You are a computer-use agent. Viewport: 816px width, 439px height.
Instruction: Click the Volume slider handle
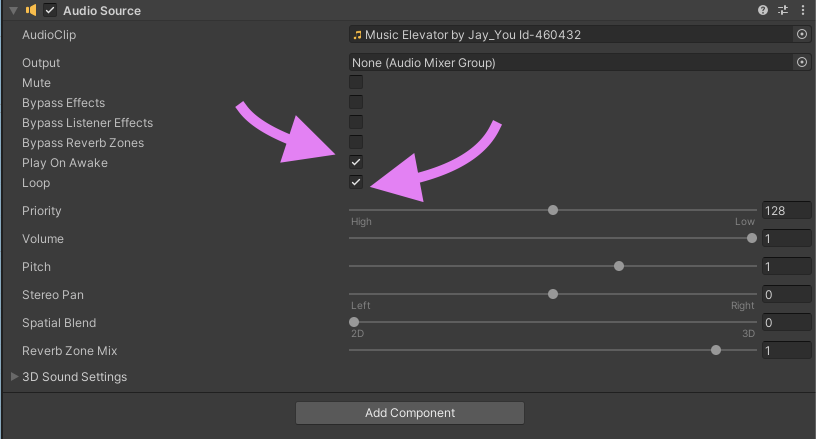point(752,238)
